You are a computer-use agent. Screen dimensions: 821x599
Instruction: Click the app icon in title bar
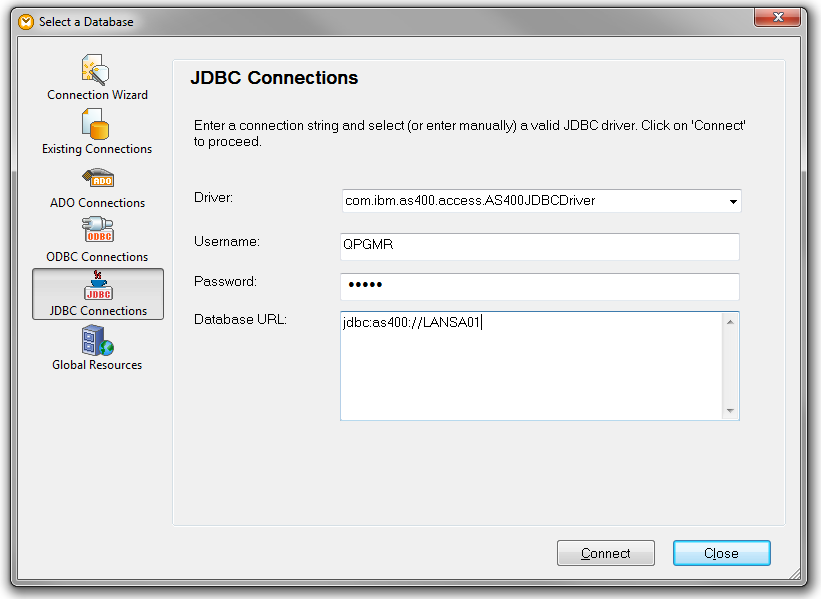[26, 21]
